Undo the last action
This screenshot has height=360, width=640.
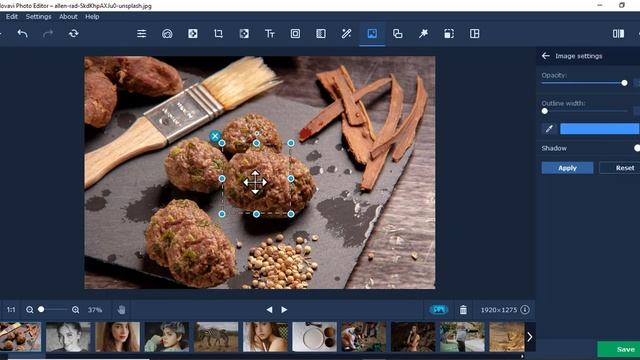click(x=23, y=33)
